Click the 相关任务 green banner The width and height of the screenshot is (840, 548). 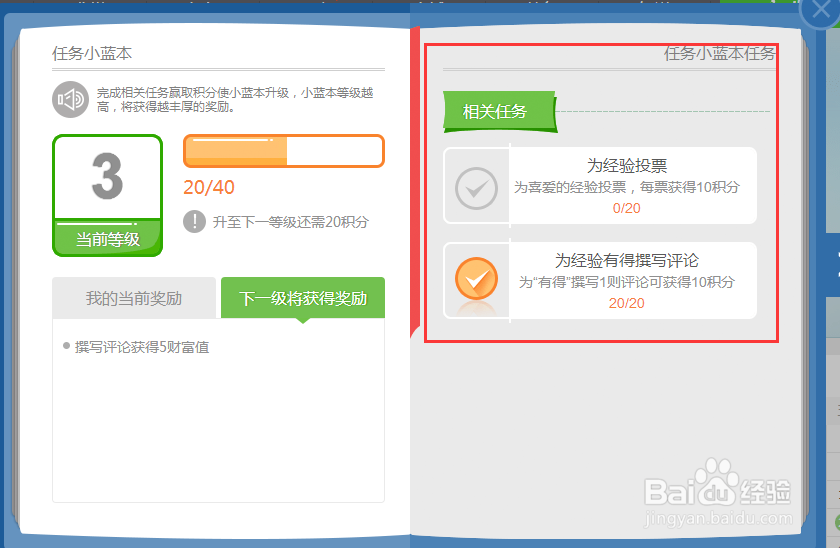[x=499, y=112]
